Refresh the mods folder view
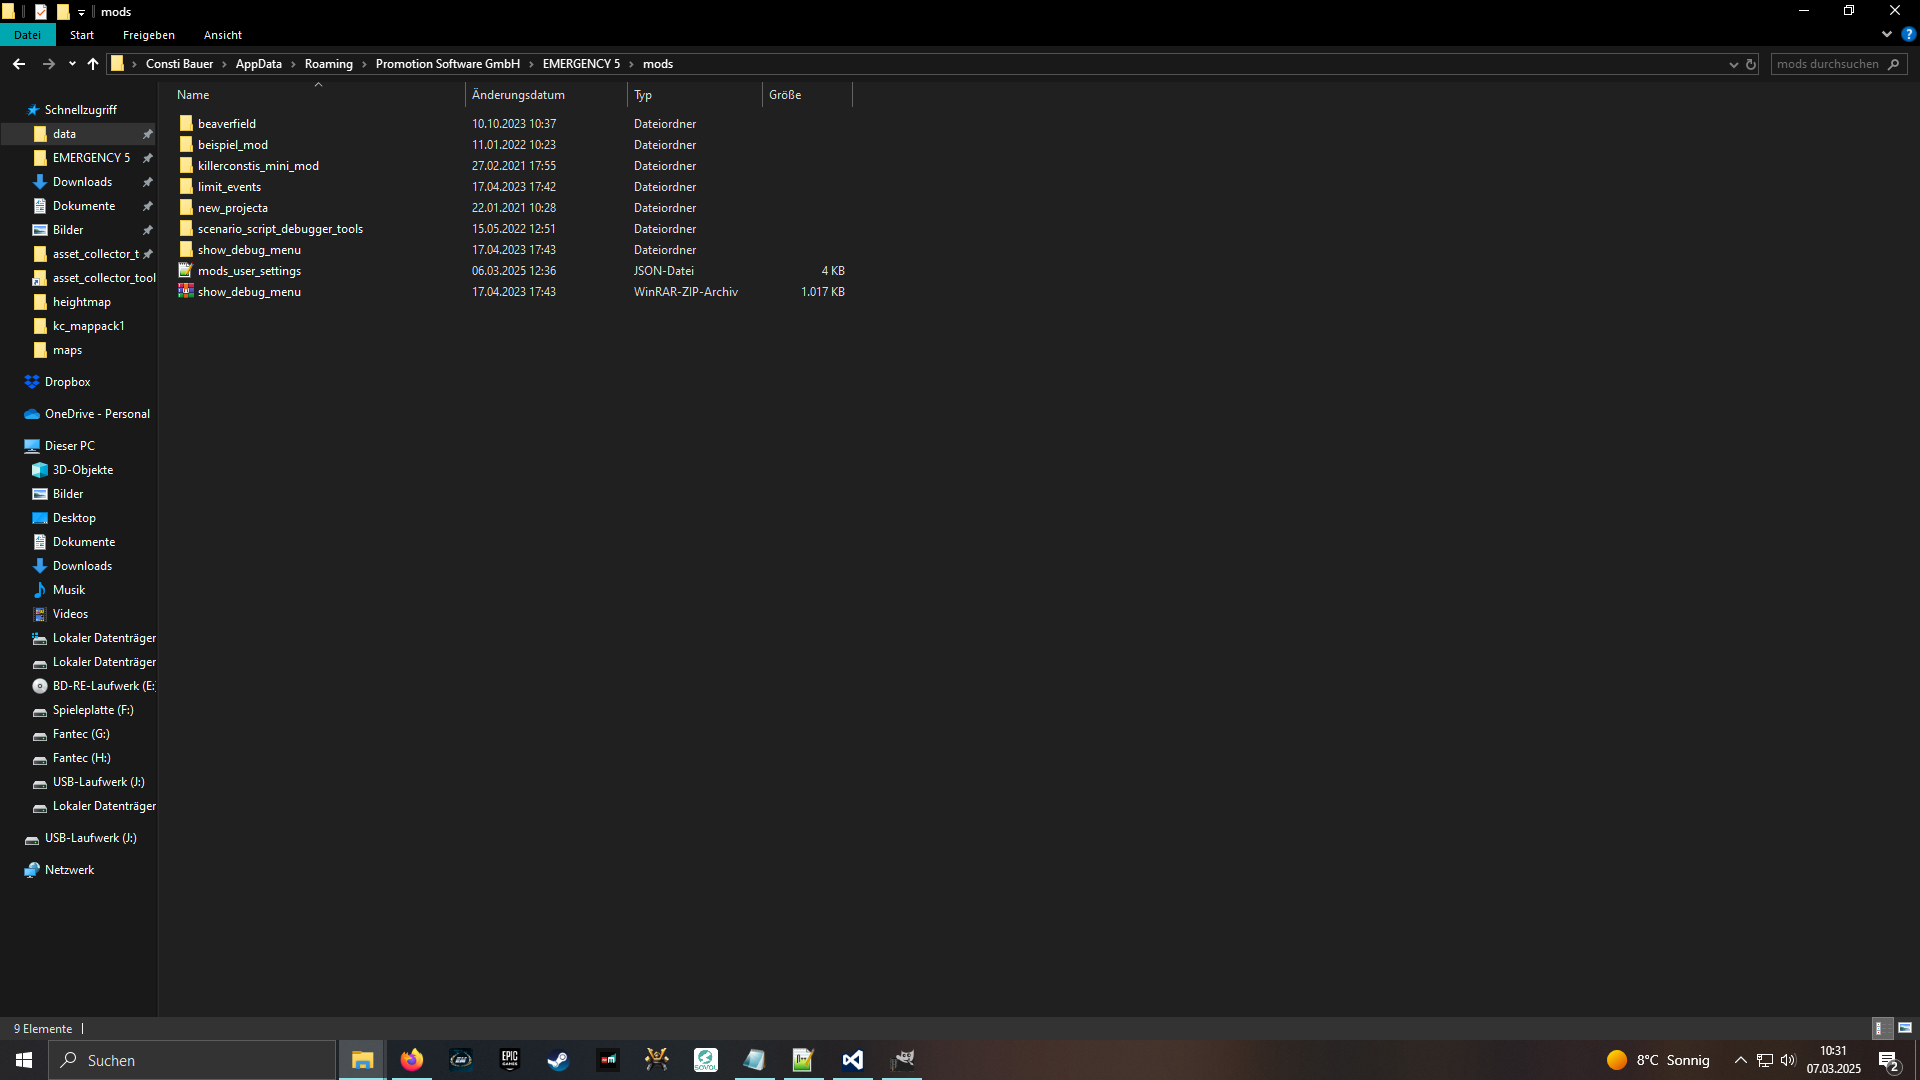 click(1751, 64)
